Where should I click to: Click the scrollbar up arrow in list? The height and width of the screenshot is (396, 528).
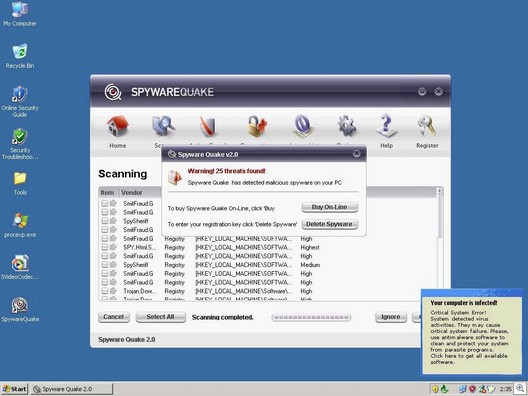[x=439, y=191]
